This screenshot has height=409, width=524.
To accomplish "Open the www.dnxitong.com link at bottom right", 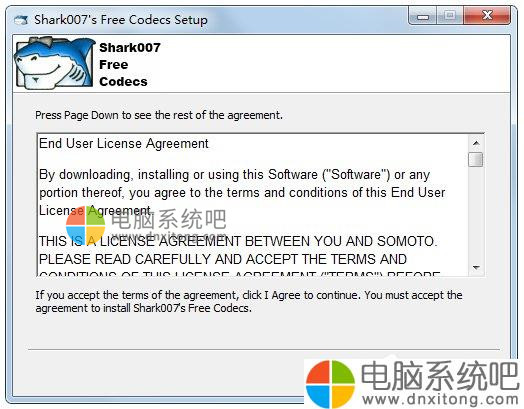I will [440, 399].
